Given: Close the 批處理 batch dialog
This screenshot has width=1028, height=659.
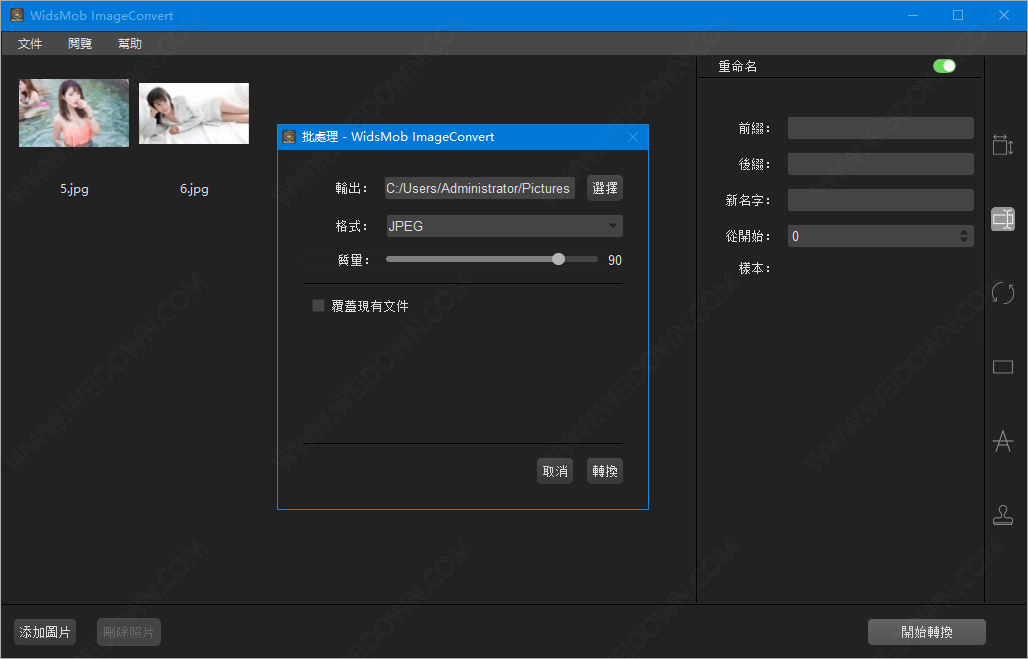Looking at the screenshot, I should (633, 136).
